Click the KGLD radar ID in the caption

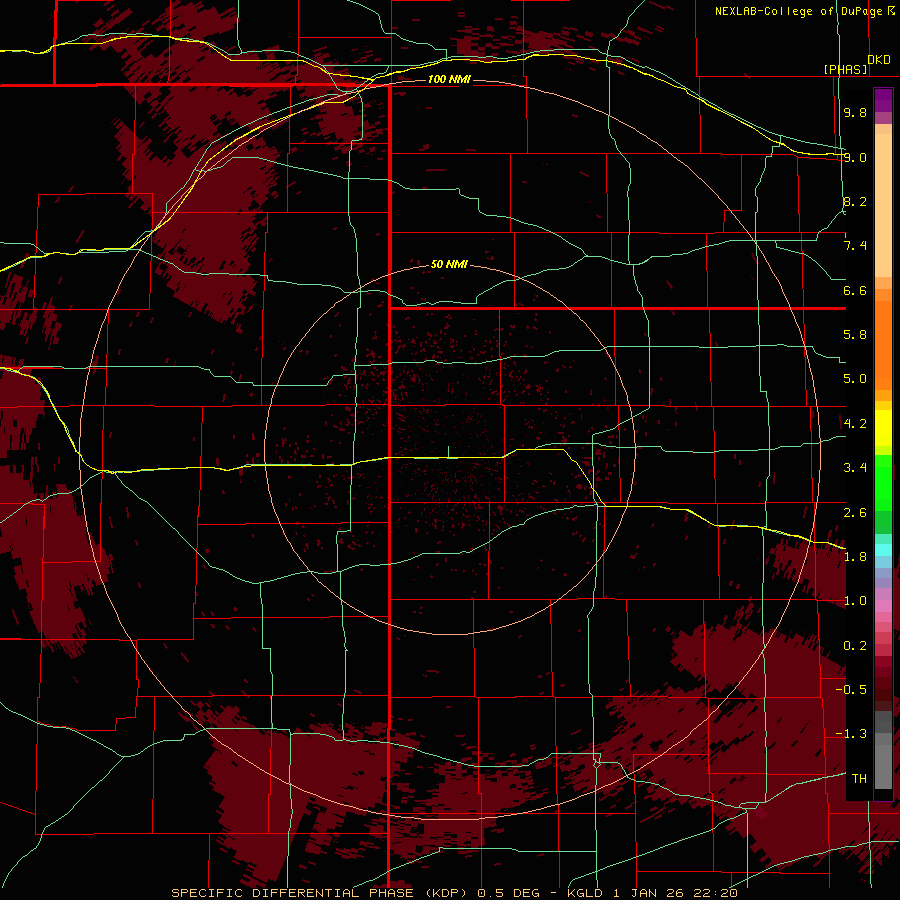(585, 893)
